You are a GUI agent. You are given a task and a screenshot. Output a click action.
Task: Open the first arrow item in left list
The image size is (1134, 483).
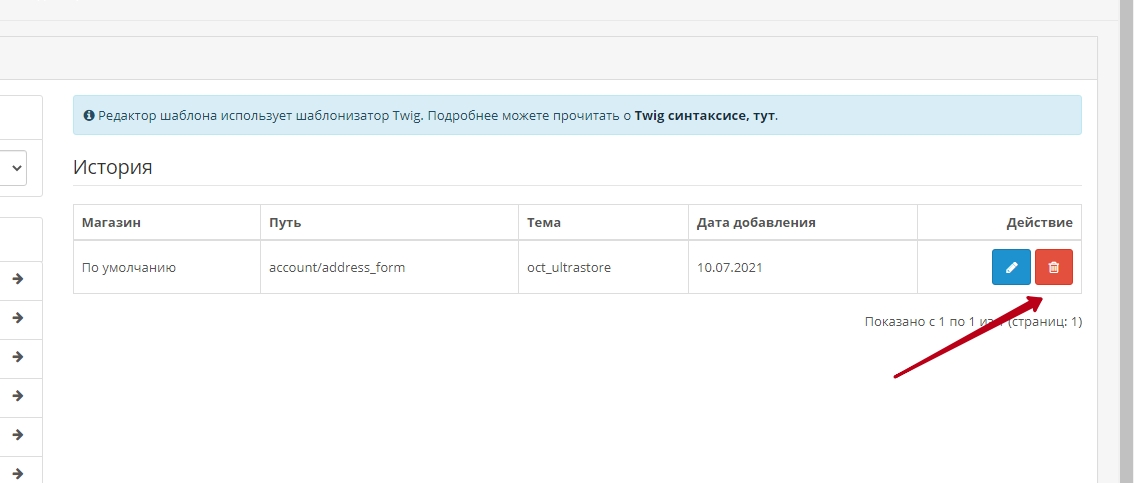coord(18,279)
